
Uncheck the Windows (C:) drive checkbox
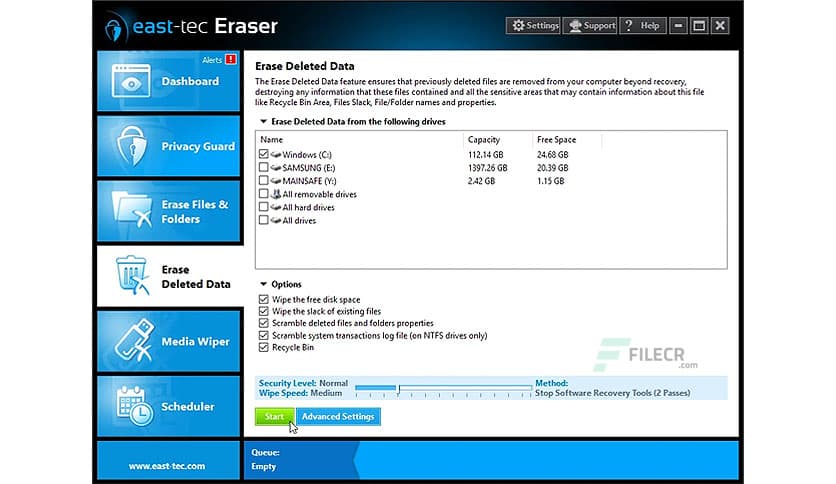click(x=263, y=154)
